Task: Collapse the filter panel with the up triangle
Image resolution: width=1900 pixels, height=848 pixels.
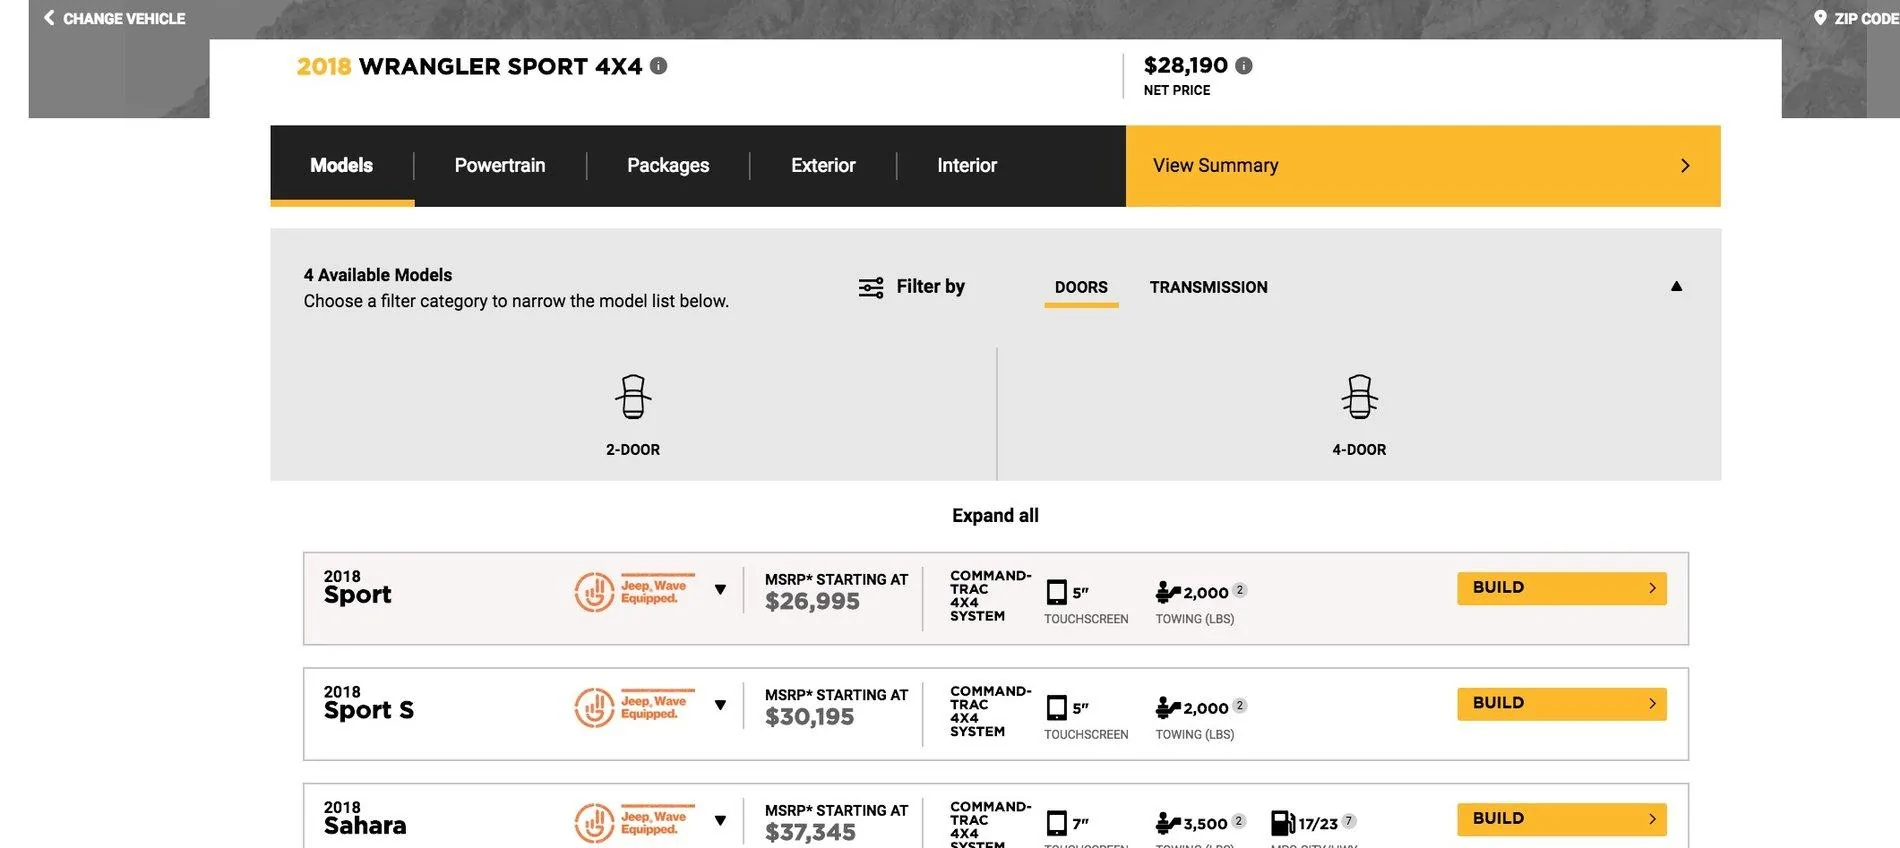Action: (1676, 286)
